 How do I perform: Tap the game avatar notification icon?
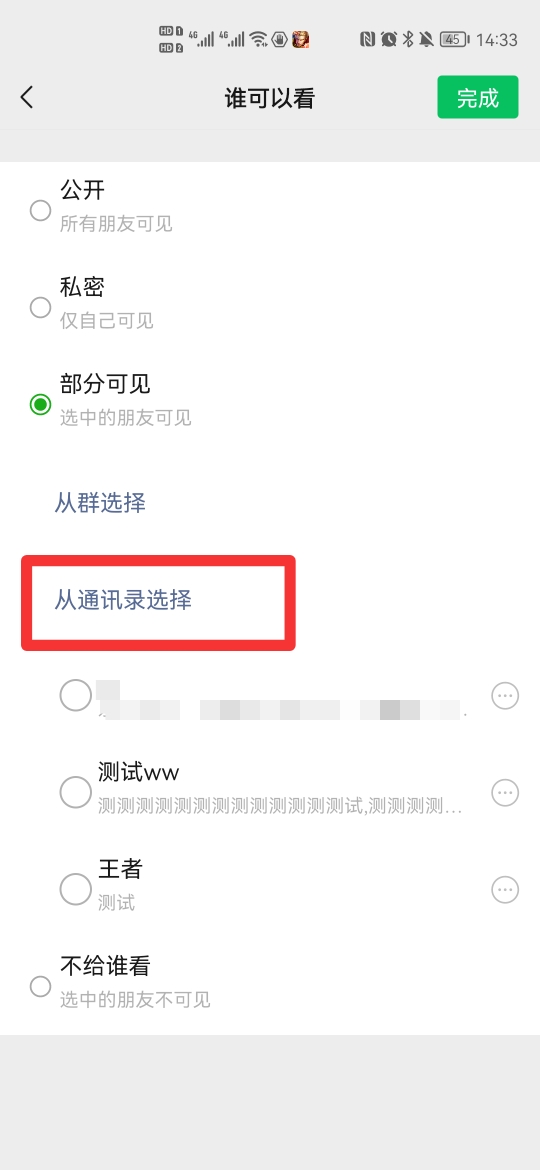(301, 39)
